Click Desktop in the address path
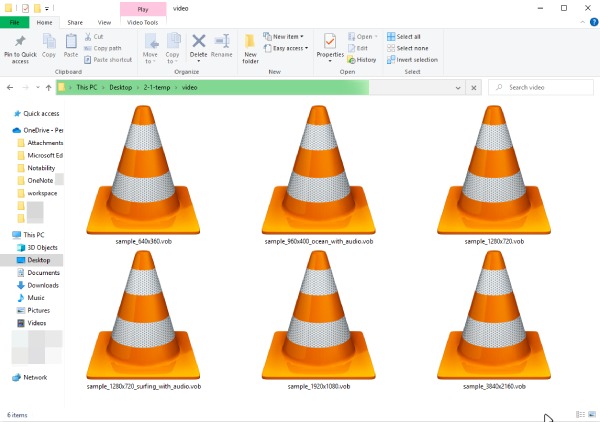The width and height of the screenshot is (600, 422). (x=121, y=88)
